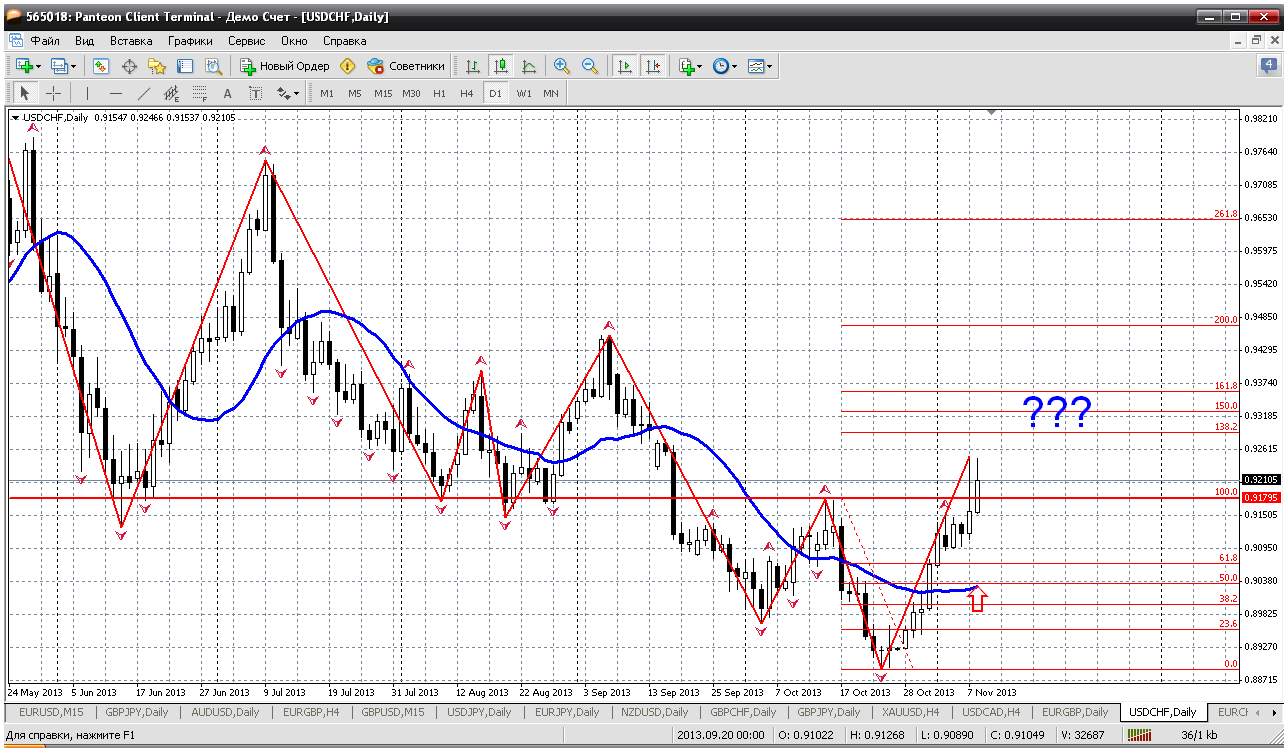The height and width of the screenshot is (748, 1288).
Task: Select the H4 timeframe
Action: (466, 93)
